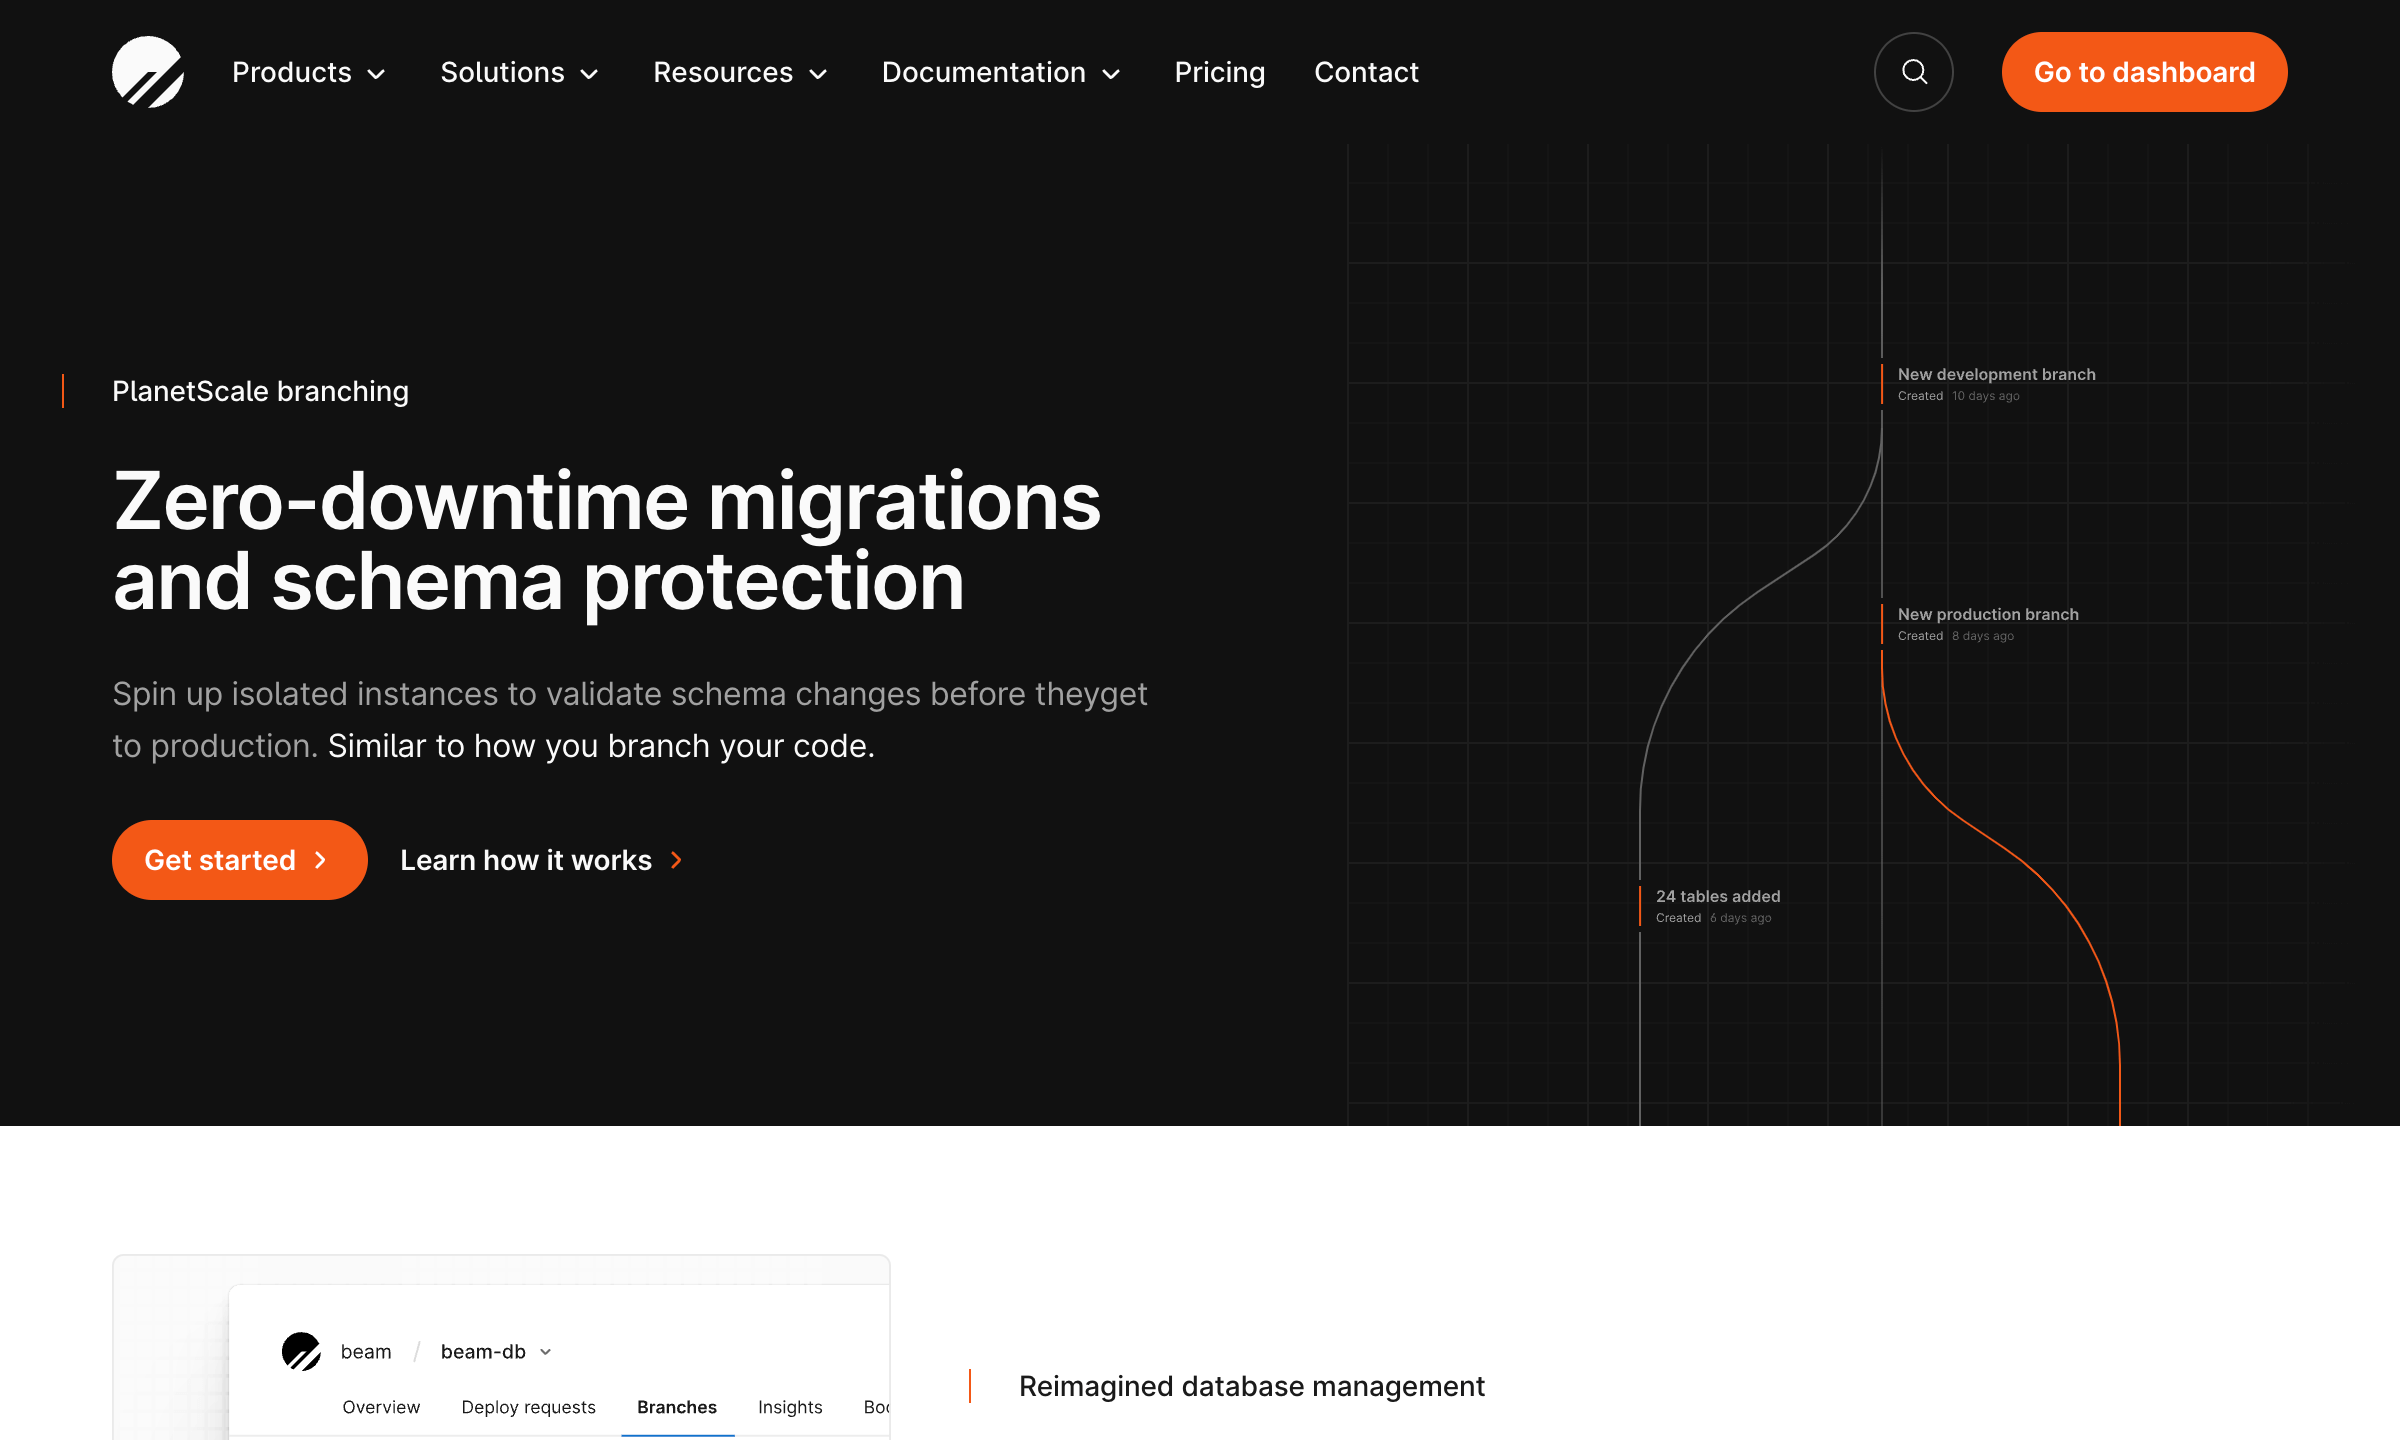
Task: Switch to the Insights tab
Action: point(790,1407)
